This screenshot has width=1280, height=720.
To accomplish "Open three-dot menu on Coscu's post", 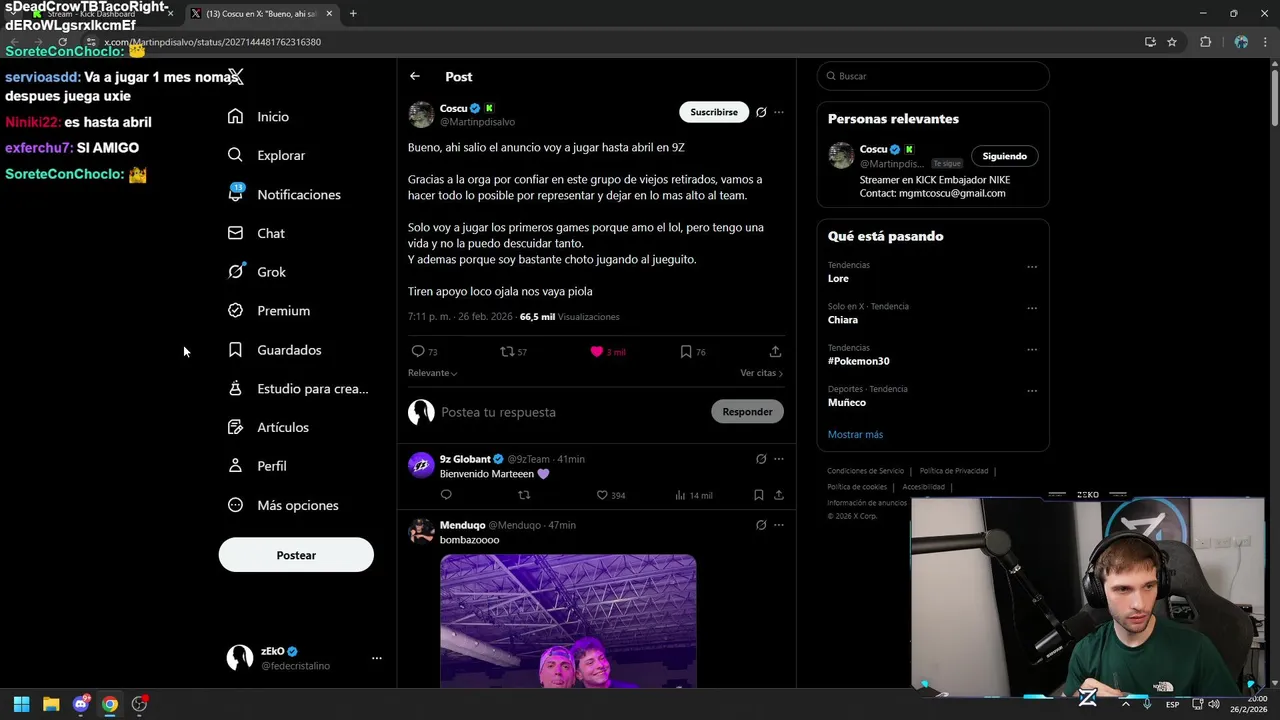I will pos(779,112).
